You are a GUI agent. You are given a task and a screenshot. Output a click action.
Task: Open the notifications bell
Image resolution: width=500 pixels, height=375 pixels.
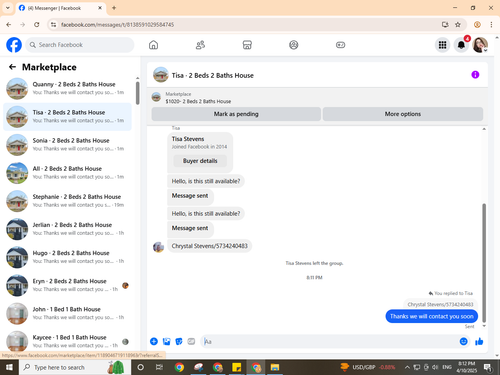tap(461, 45)
